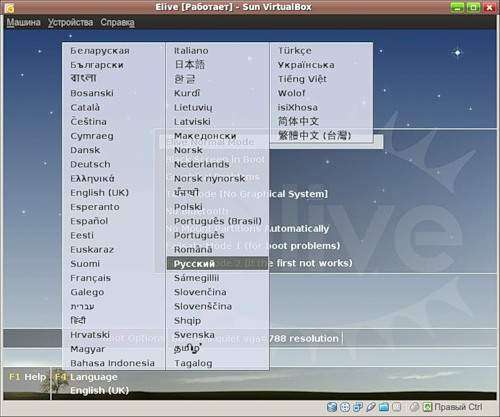This screenshot has height=417, width=500.
Task: Select Esperanto language
Action: tap(95, 207)
